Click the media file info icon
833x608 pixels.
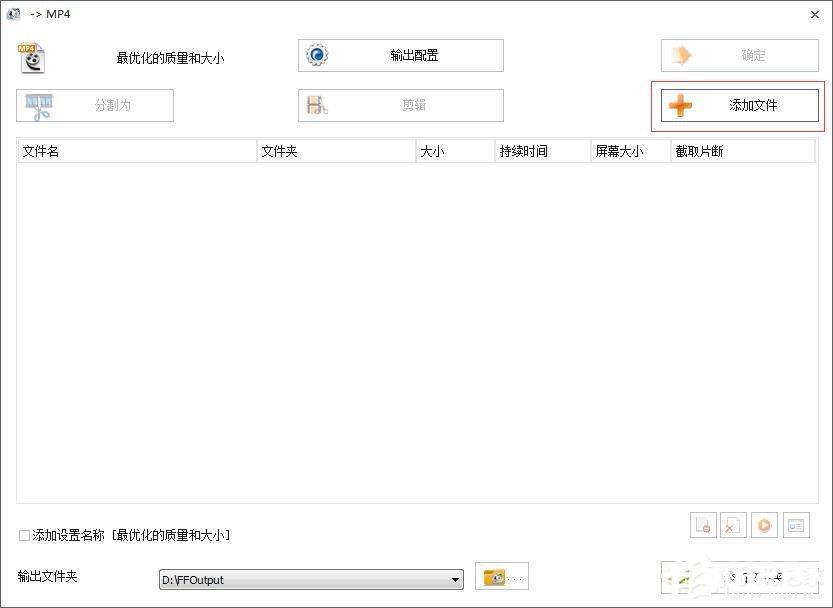pyautogui.click(x=796, y=526)
